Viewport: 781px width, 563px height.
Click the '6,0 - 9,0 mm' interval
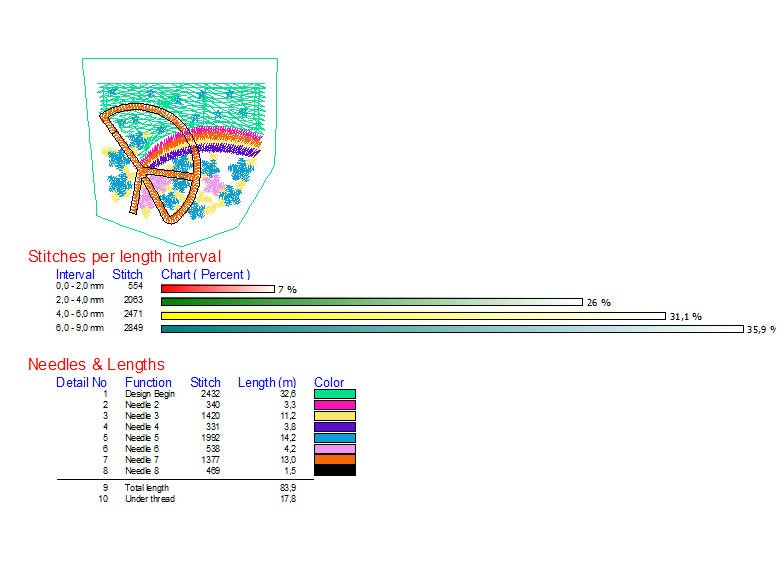[x=80, y=328]
